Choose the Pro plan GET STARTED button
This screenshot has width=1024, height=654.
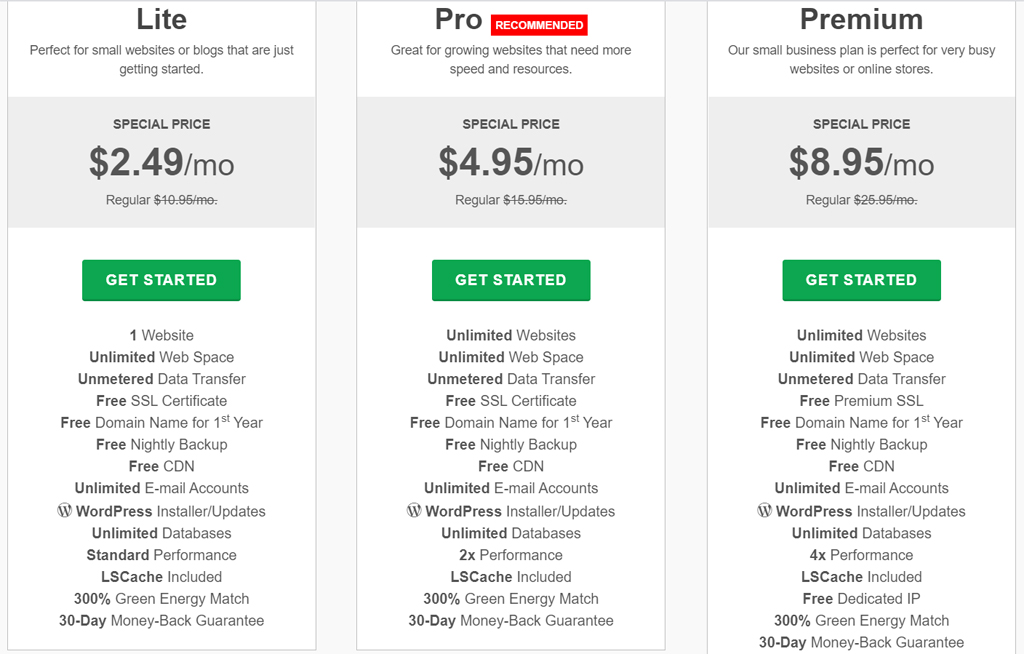[x=511, y=280]
